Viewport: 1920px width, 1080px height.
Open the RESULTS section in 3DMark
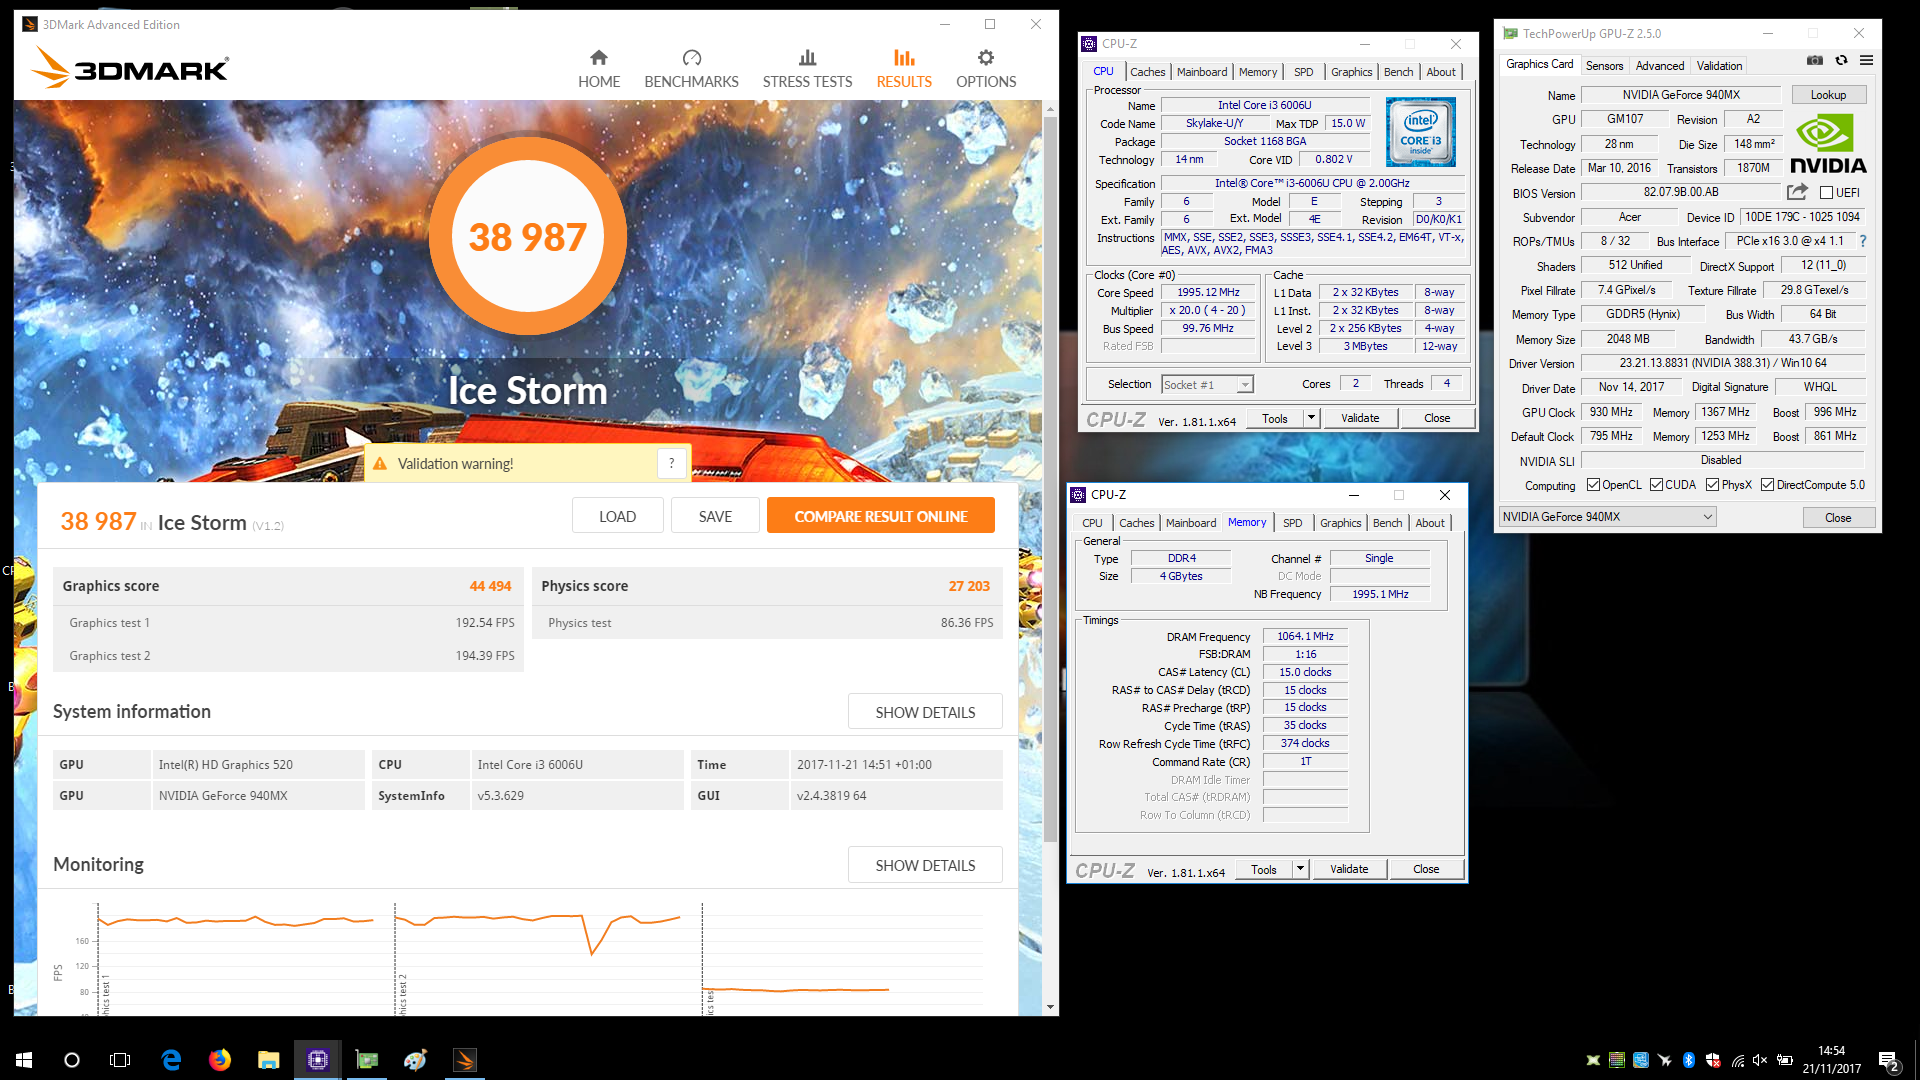pos(904,69)
